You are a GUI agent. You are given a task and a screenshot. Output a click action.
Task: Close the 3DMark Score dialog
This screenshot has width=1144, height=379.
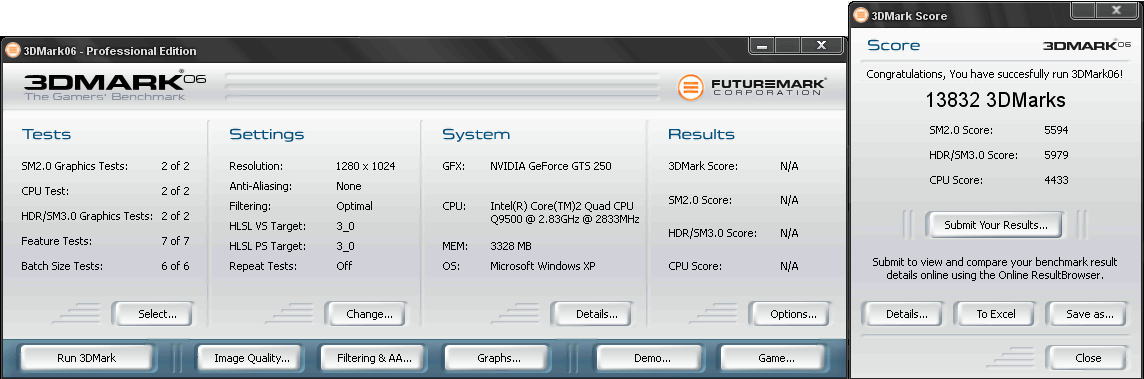(x=1088, y=358)
